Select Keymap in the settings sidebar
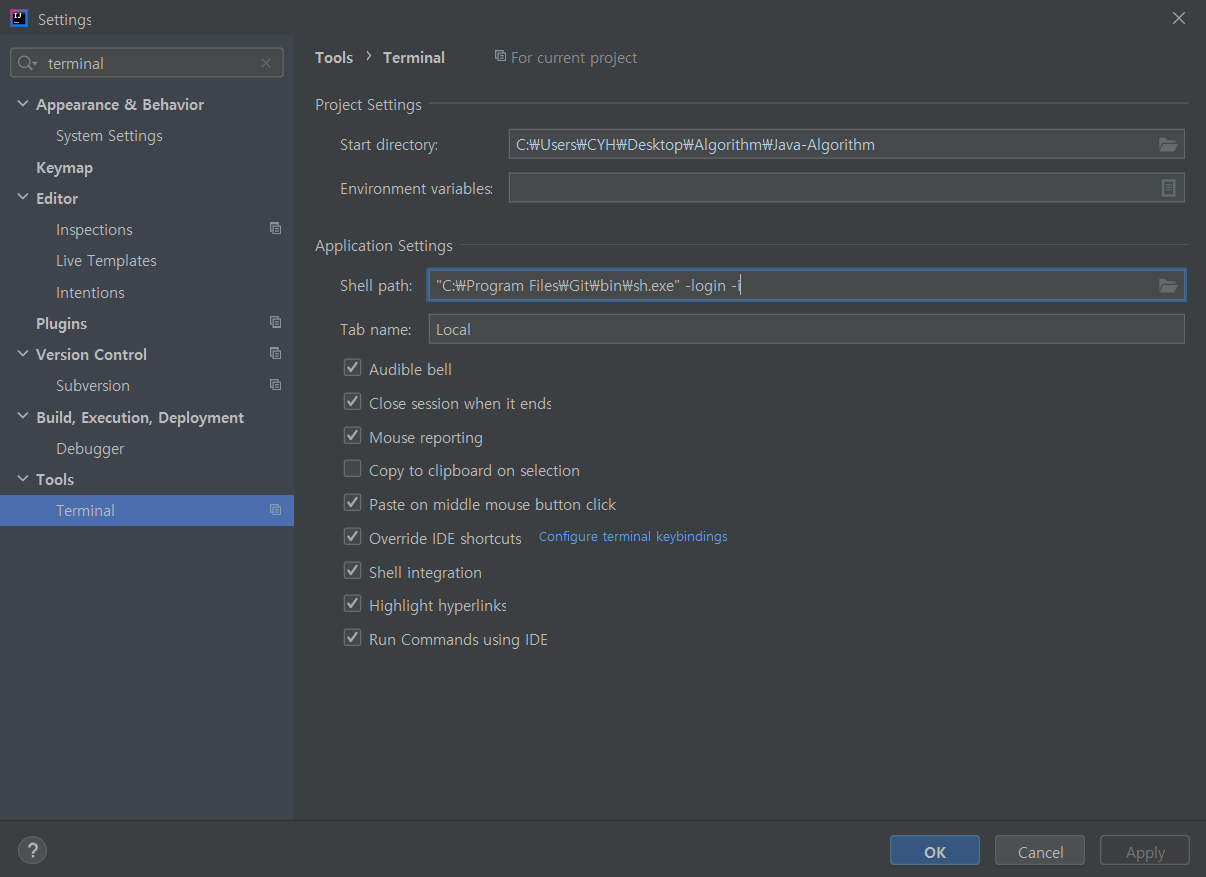 [64, 167]
